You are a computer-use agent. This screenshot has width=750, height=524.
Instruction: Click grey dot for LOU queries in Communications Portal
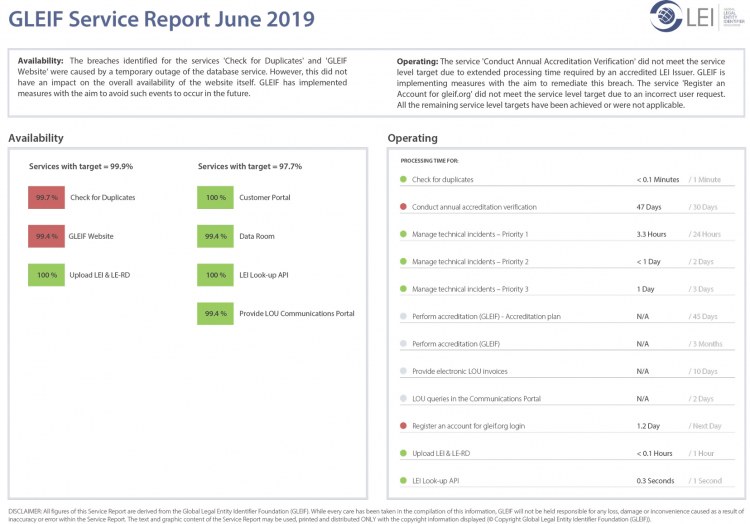tap(403, 398)
